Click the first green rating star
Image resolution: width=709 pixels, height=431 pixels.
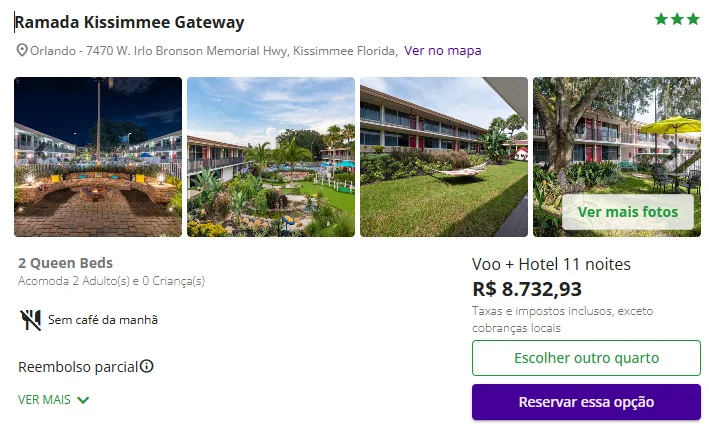tap(661, 19)
